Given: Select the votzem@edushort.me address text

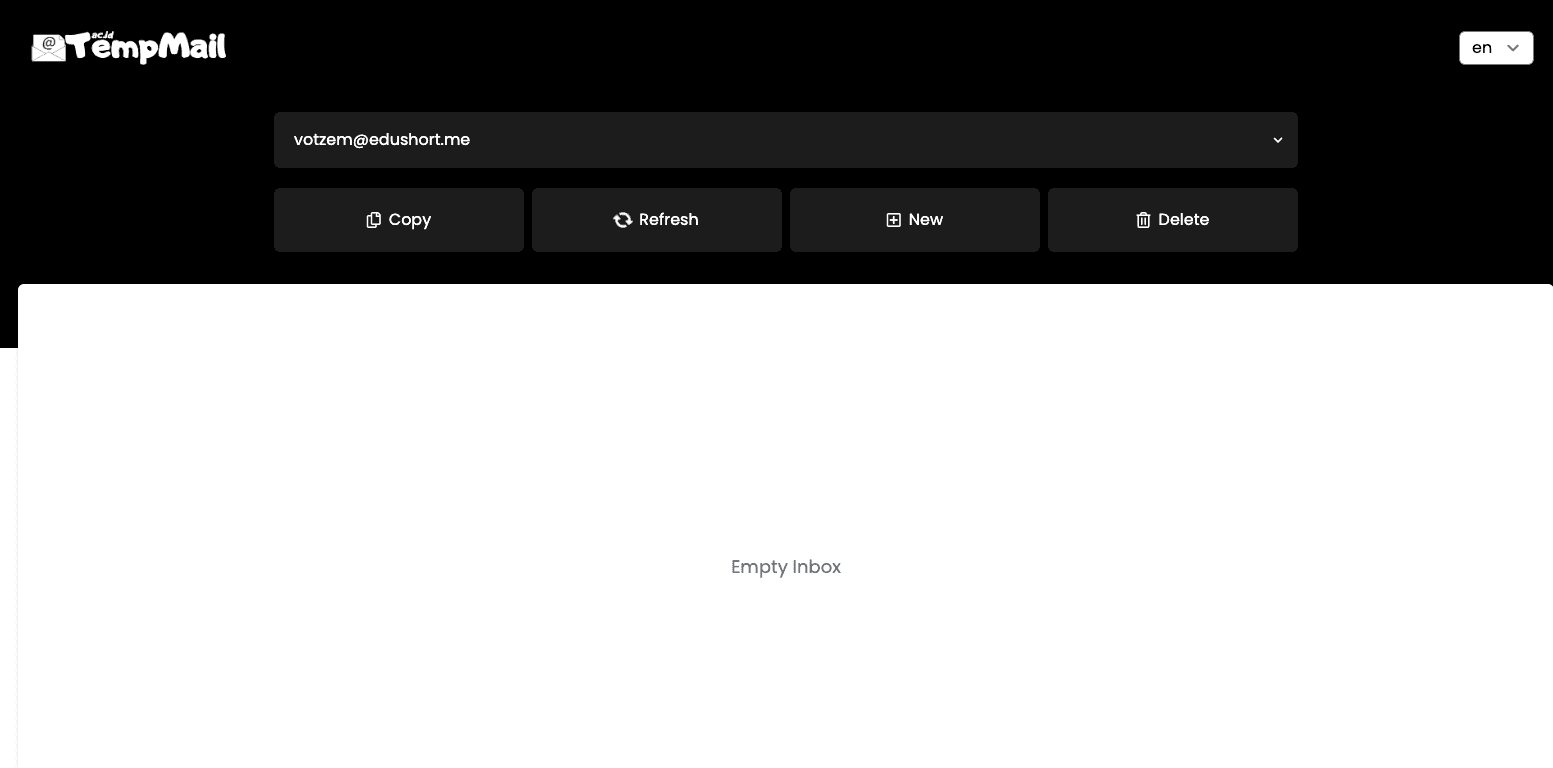Looking at the screenshot, I should 382,140.
